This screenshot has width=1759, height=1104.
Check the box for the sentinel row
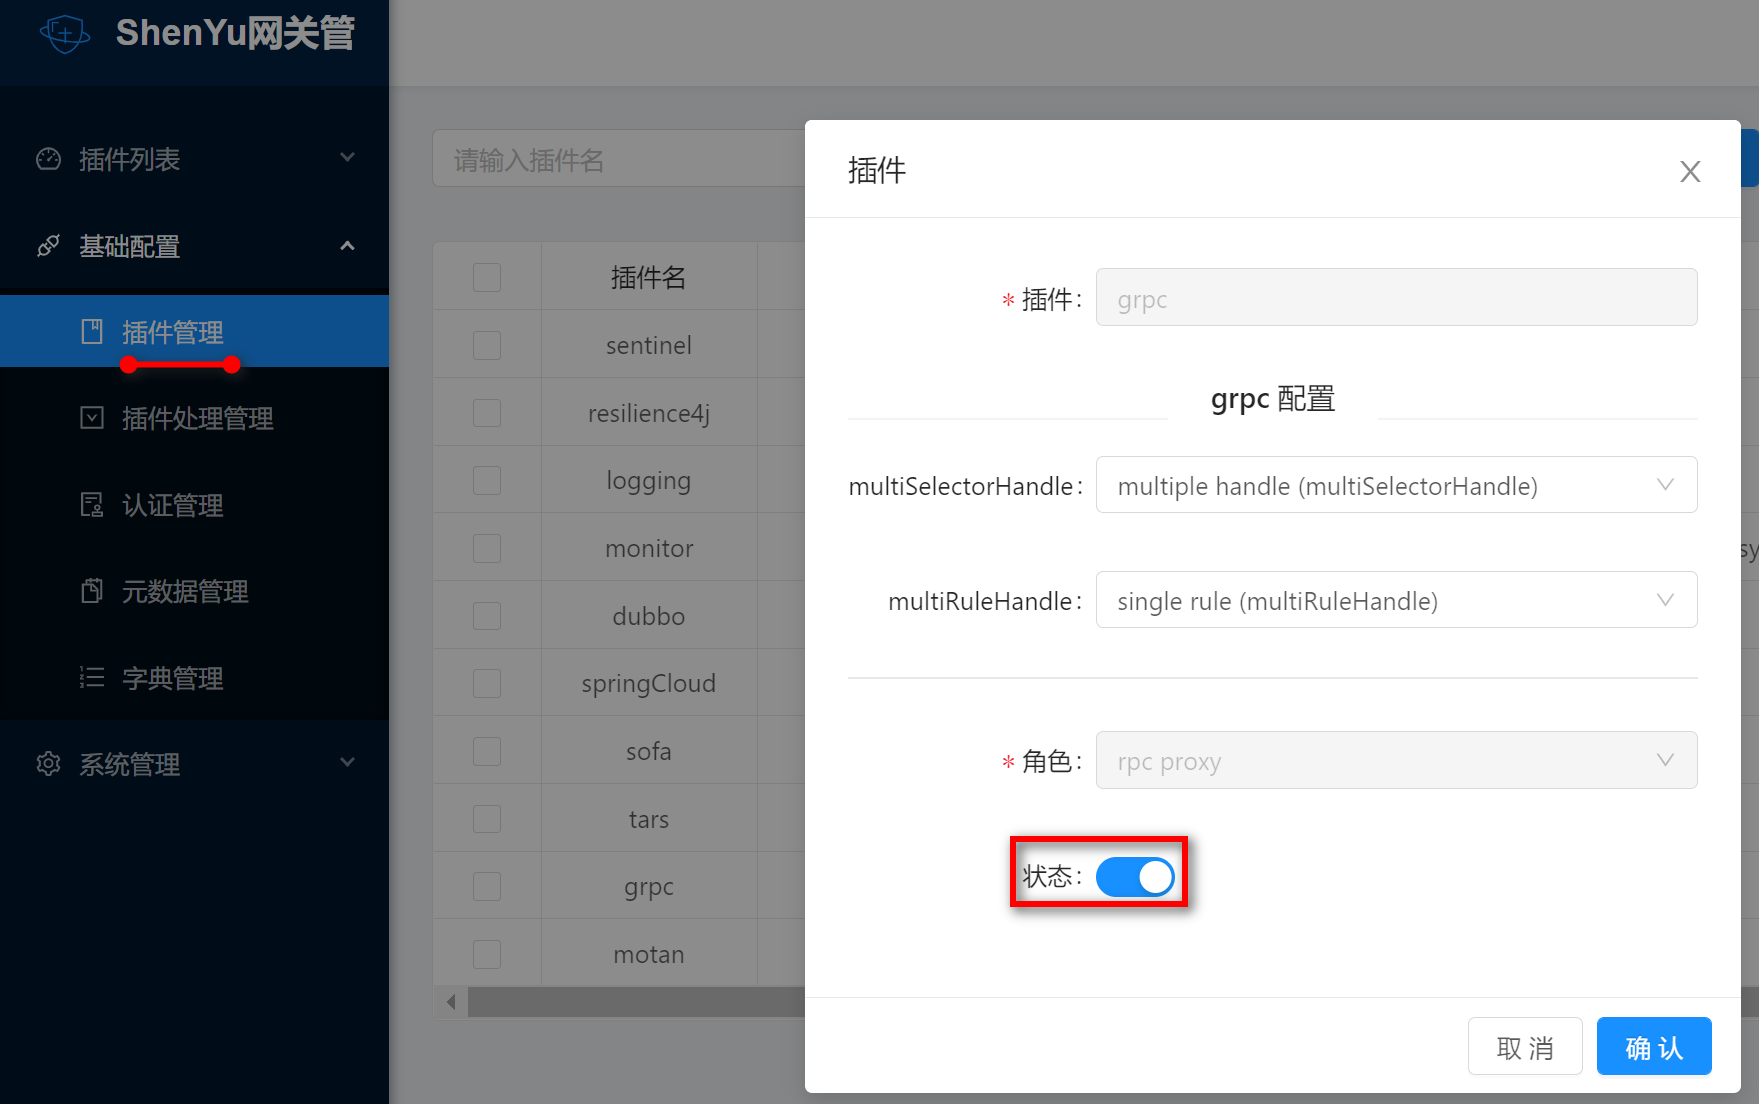487,345
